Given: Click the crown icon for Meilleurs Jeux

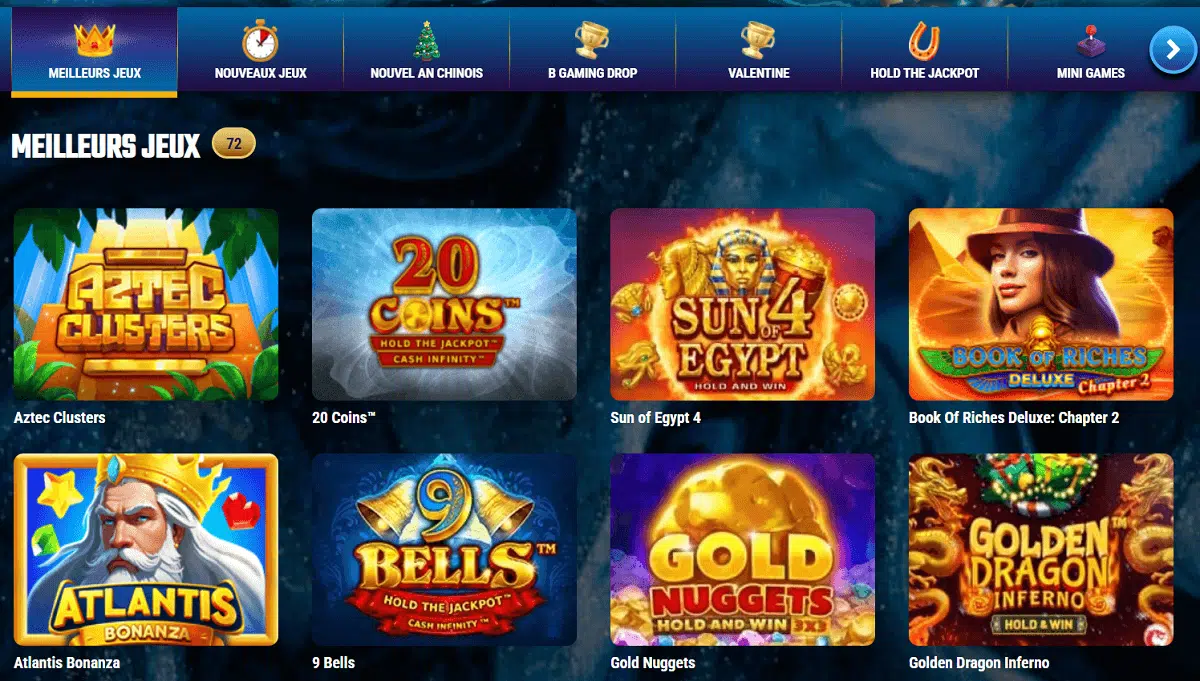Looking at the screenshot, I should point(95,39).
